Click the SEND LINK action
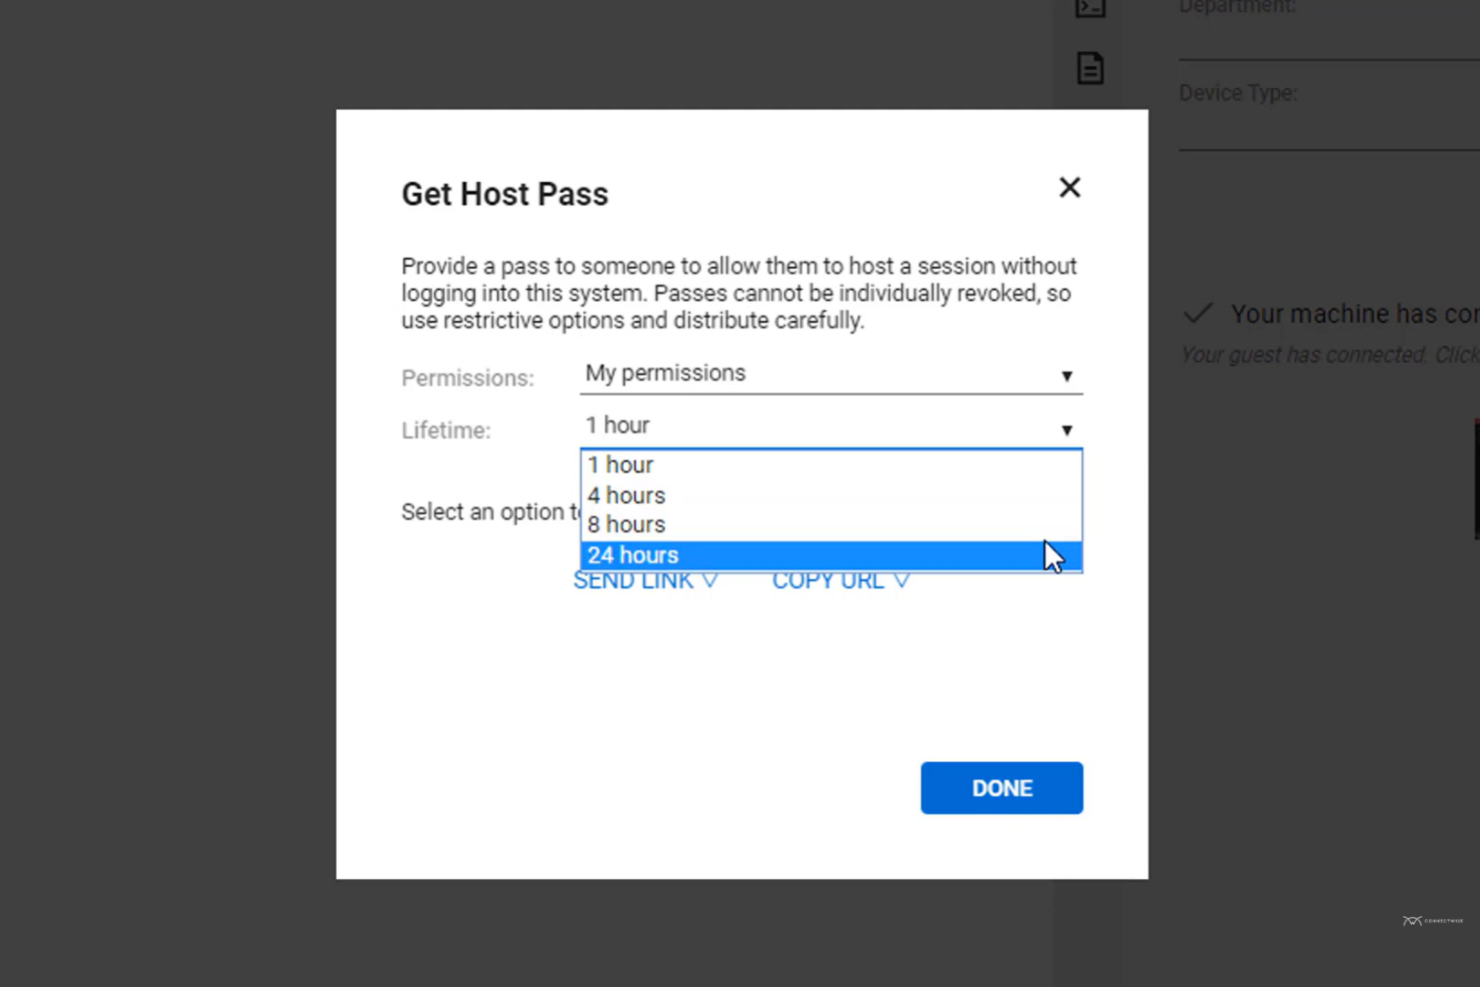This screenshot has height=987, width=1480. coord(633,580)
